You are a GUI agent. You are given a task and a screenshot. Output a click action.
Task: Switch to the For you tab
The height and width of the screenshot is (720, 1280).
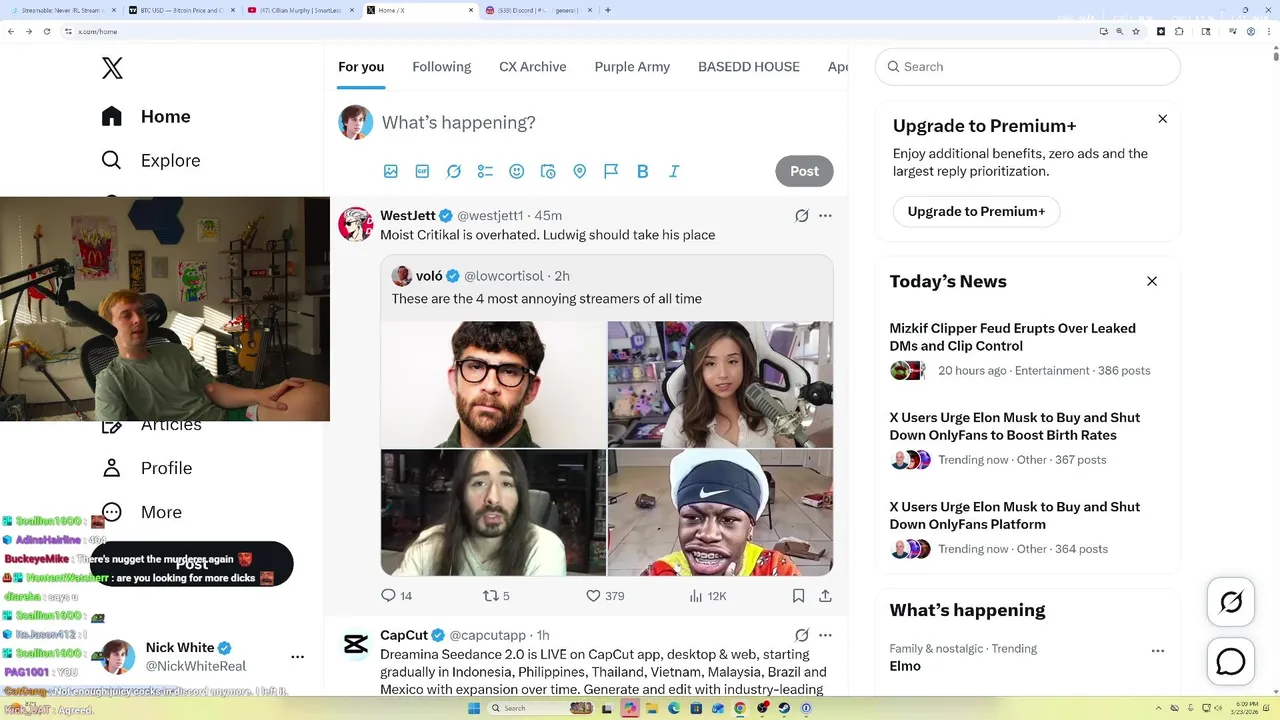(361, 67)
